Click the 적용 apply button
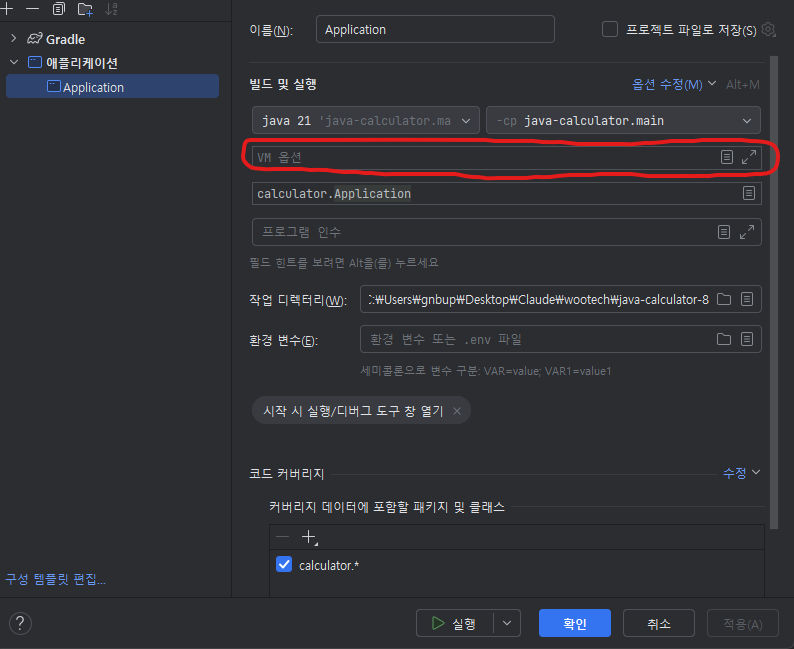 tap(742, 623)
